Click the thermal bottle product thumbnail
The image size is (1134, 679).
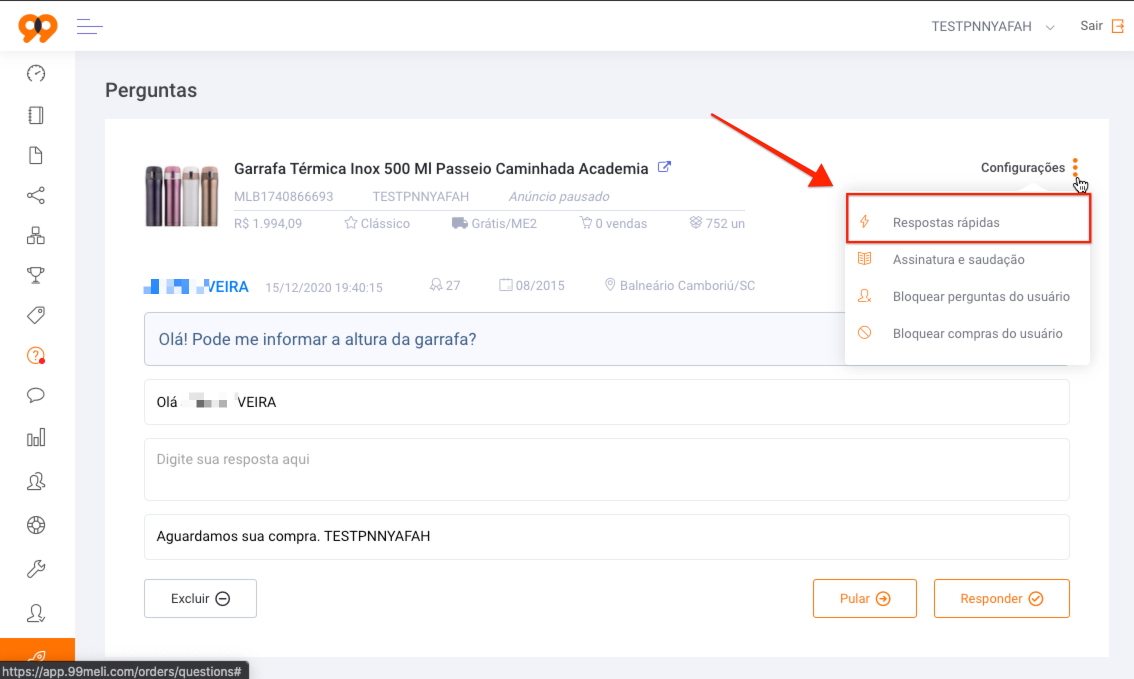coord(182,195)
